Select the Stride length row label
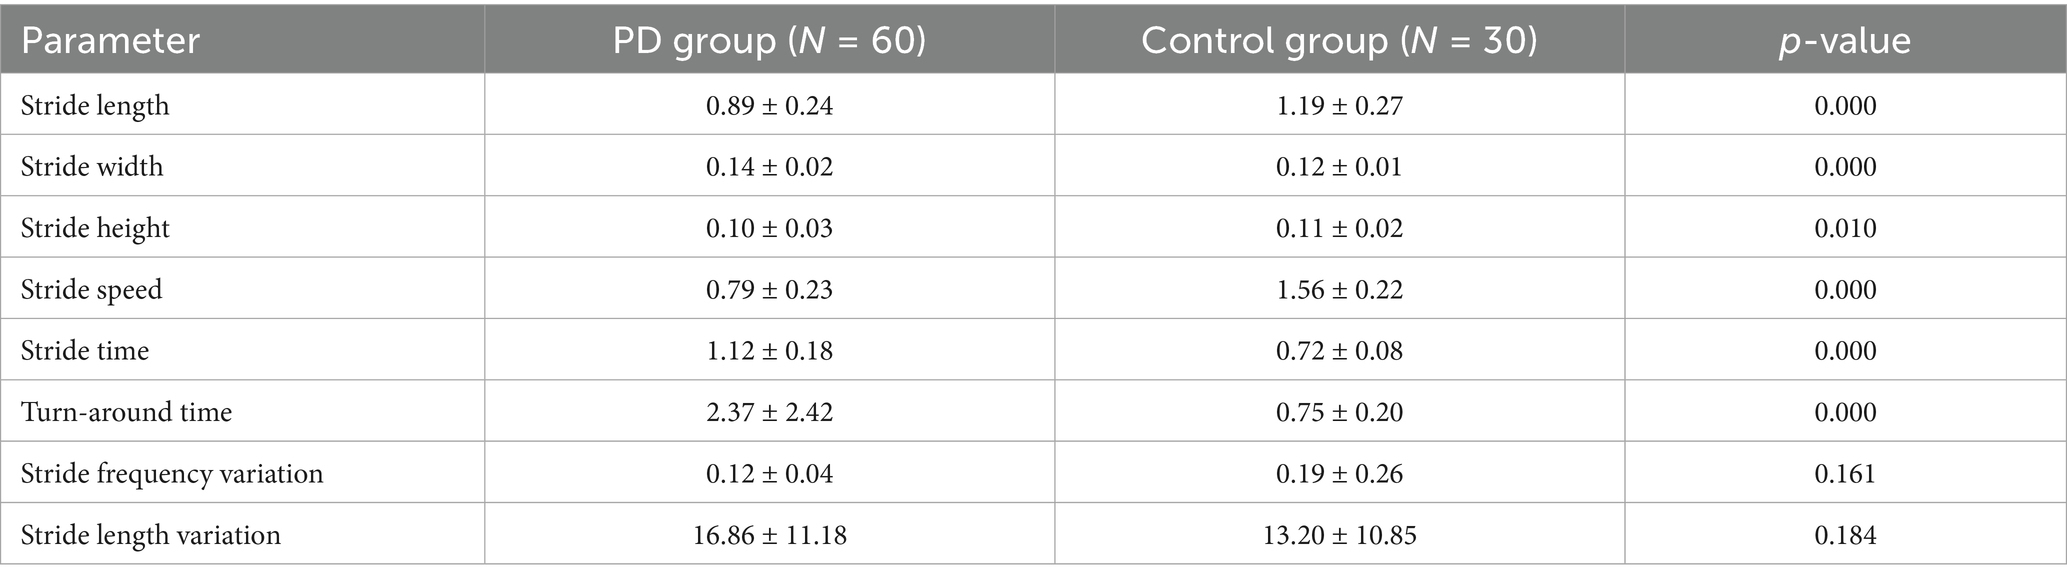2067x582 pixels. coord(95,106)
